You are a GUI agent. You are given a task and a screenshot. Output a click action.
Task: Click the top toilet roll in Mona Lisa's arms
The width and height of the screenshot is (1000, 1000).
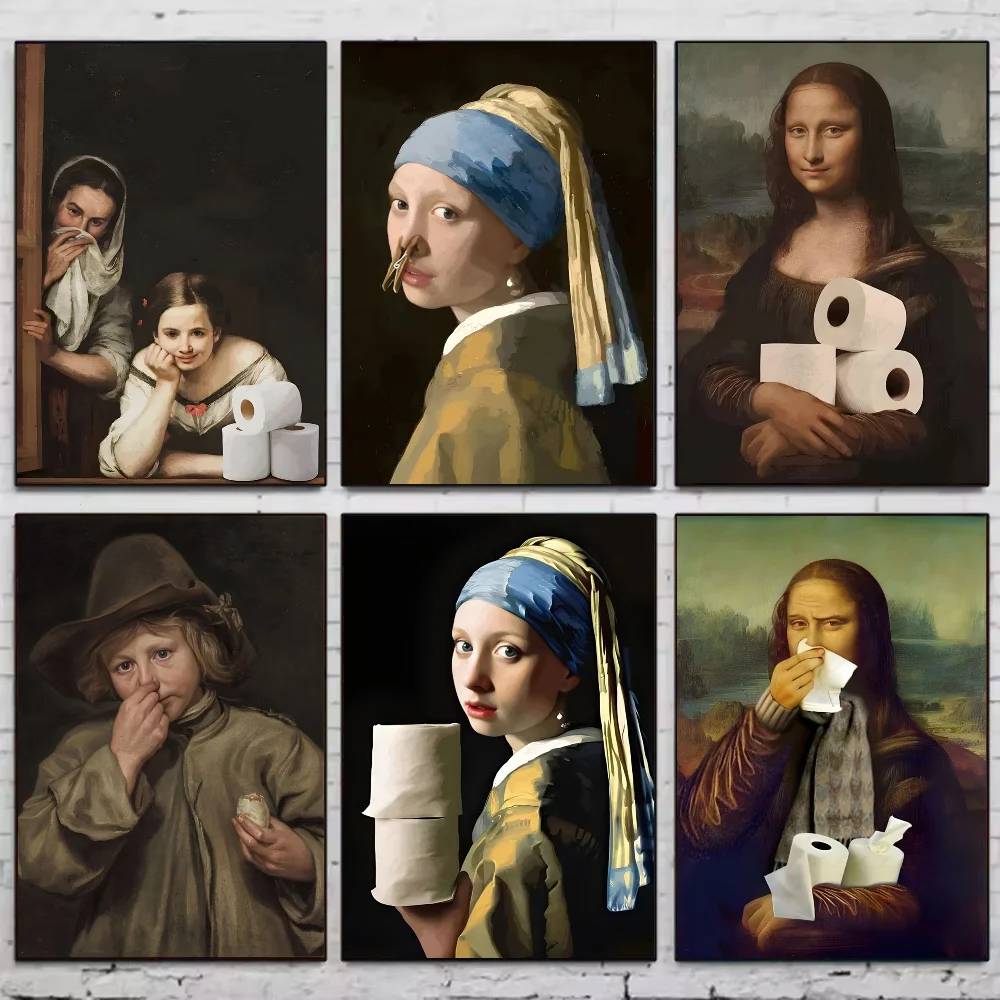859,313
